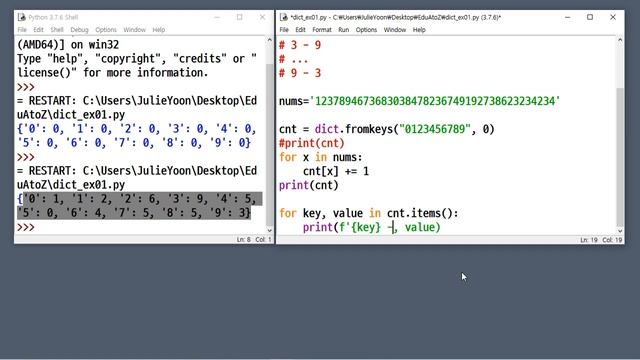640x360 pixels.
Task: Click 'Col: 19' in editor status bar
Action: [x=612, y=240]
